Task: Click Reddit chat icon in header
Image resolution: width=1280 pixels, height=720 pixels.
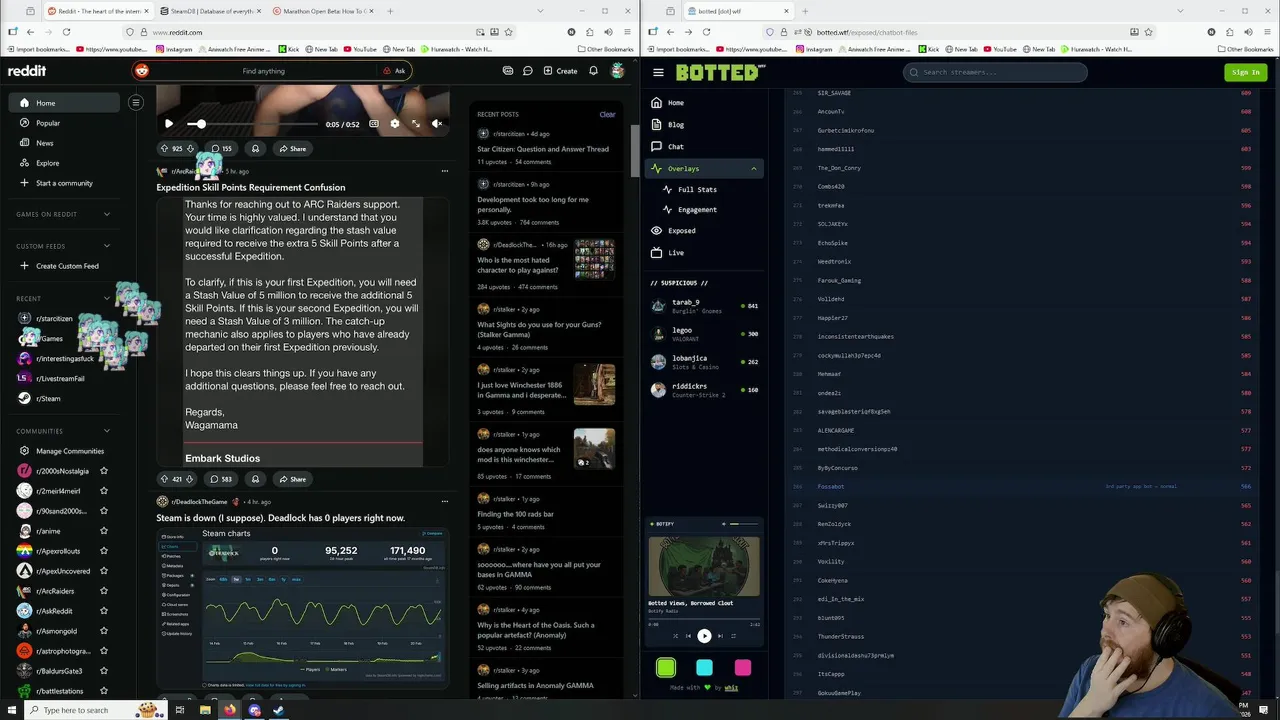Action: tap(528, 71)
